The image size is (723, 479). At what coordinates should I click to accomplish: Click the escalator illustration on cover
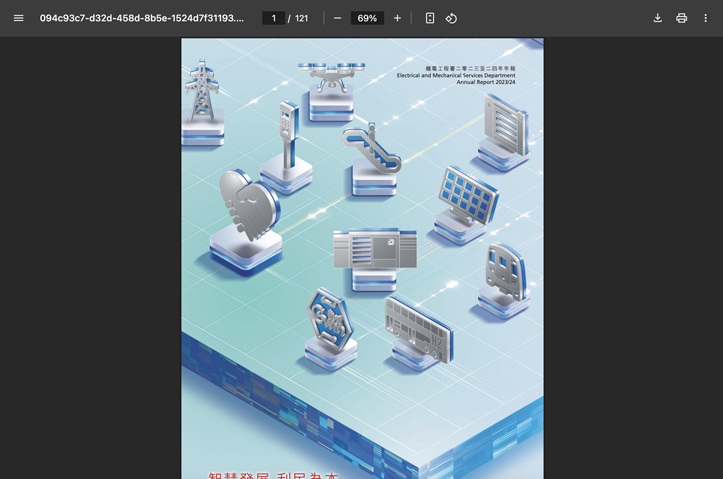pyautogui.click(x=372, y=148)
